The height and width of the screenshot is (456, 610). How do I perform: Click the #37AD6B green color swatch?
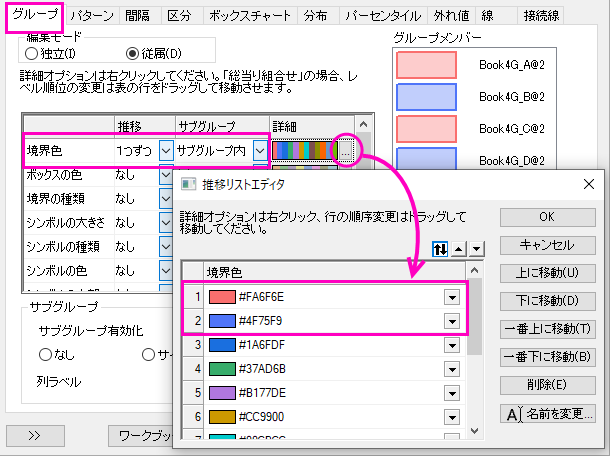coord(222,369)
